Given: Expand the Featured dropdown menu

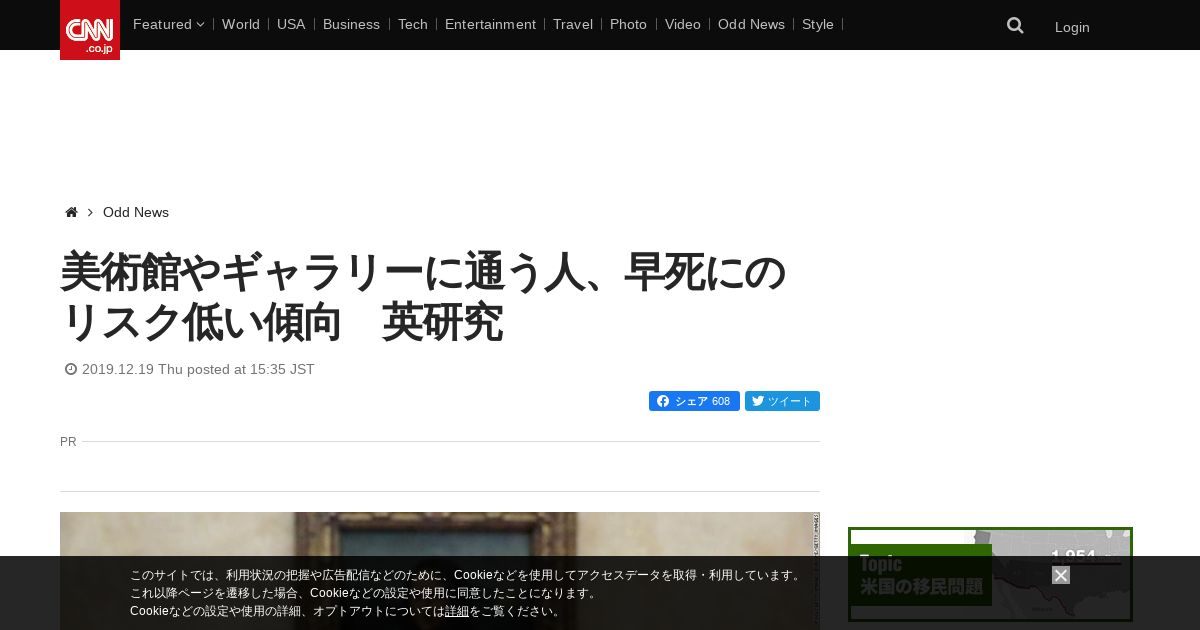Looking at the screenshot, I should [x=168, y=24].
